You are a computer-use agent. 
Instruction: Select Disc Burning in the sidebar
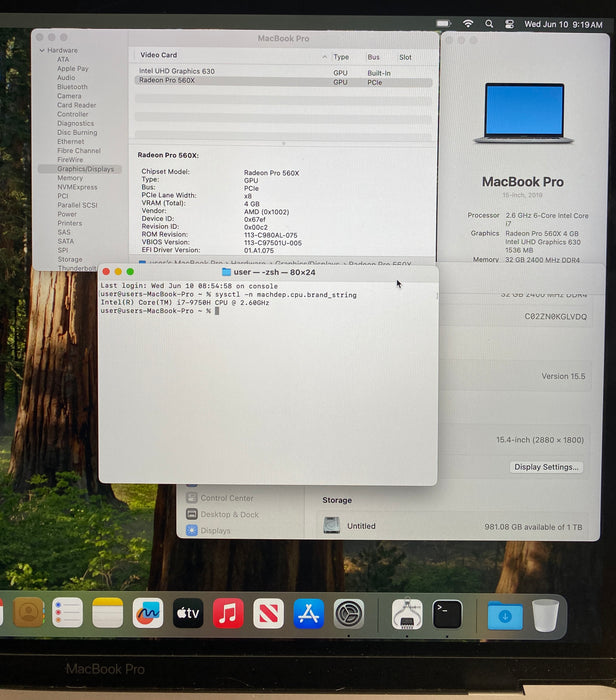pyautogui.click(x=77, y=133)
